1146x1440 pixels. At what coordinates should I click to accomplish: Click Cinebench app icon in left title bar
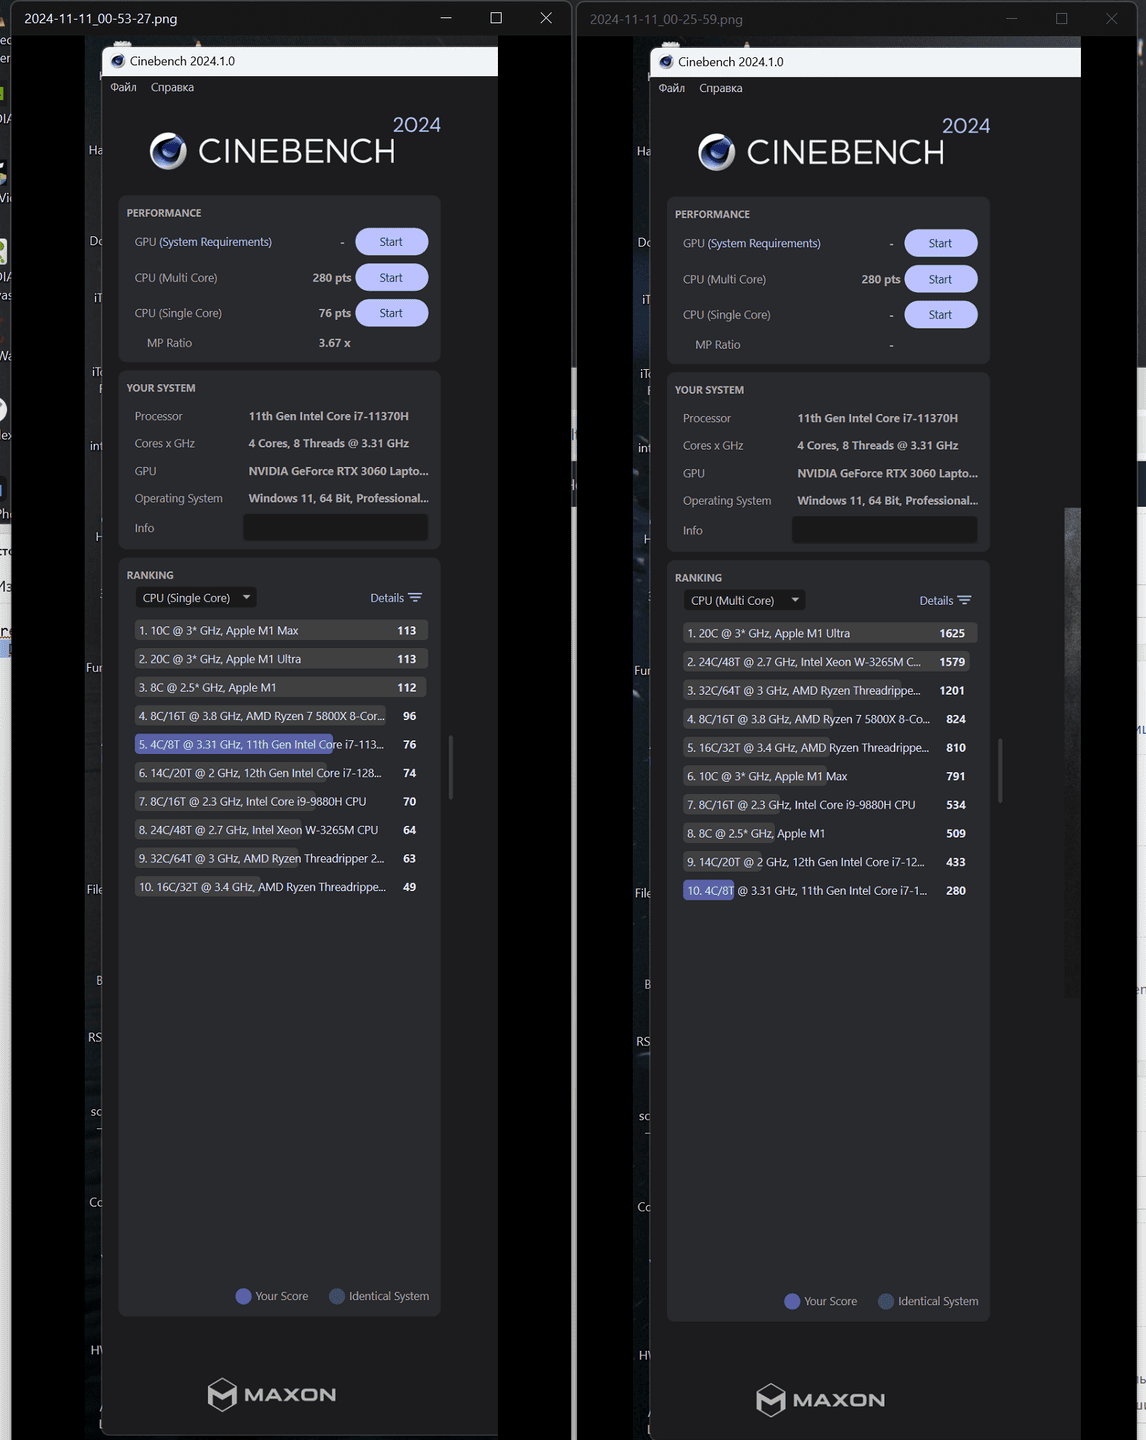(117, 61)
